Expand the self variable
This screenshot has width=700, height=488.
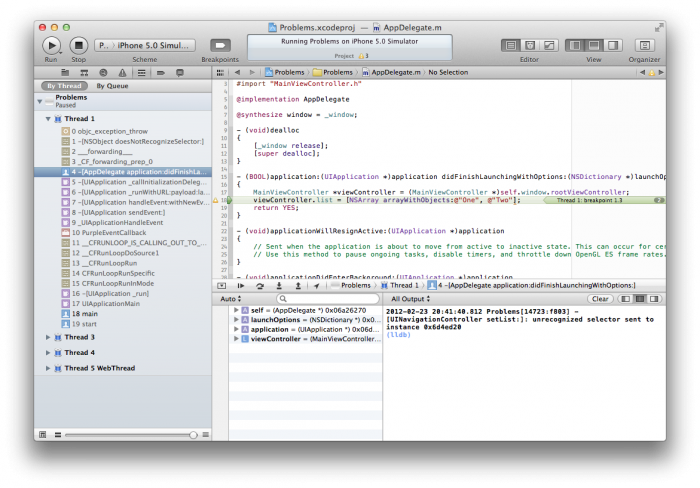click(236, 310)
